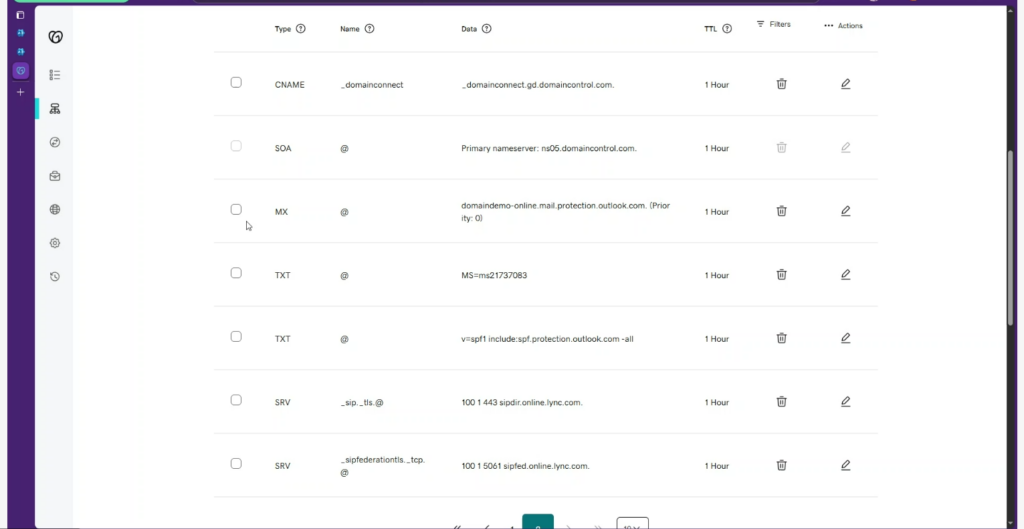
Task: Open the rows-per-page dropdown
Action: pos(632,524)
